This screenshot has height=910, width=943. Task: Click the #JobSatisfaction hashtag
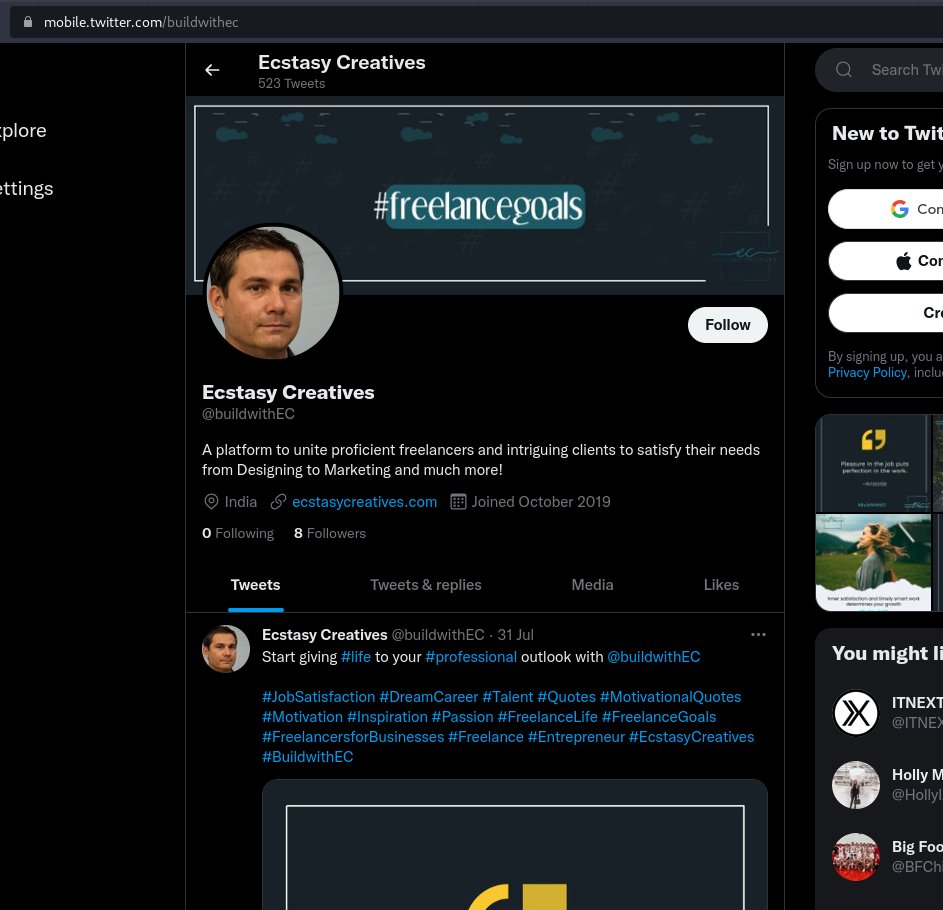point(319,697)
